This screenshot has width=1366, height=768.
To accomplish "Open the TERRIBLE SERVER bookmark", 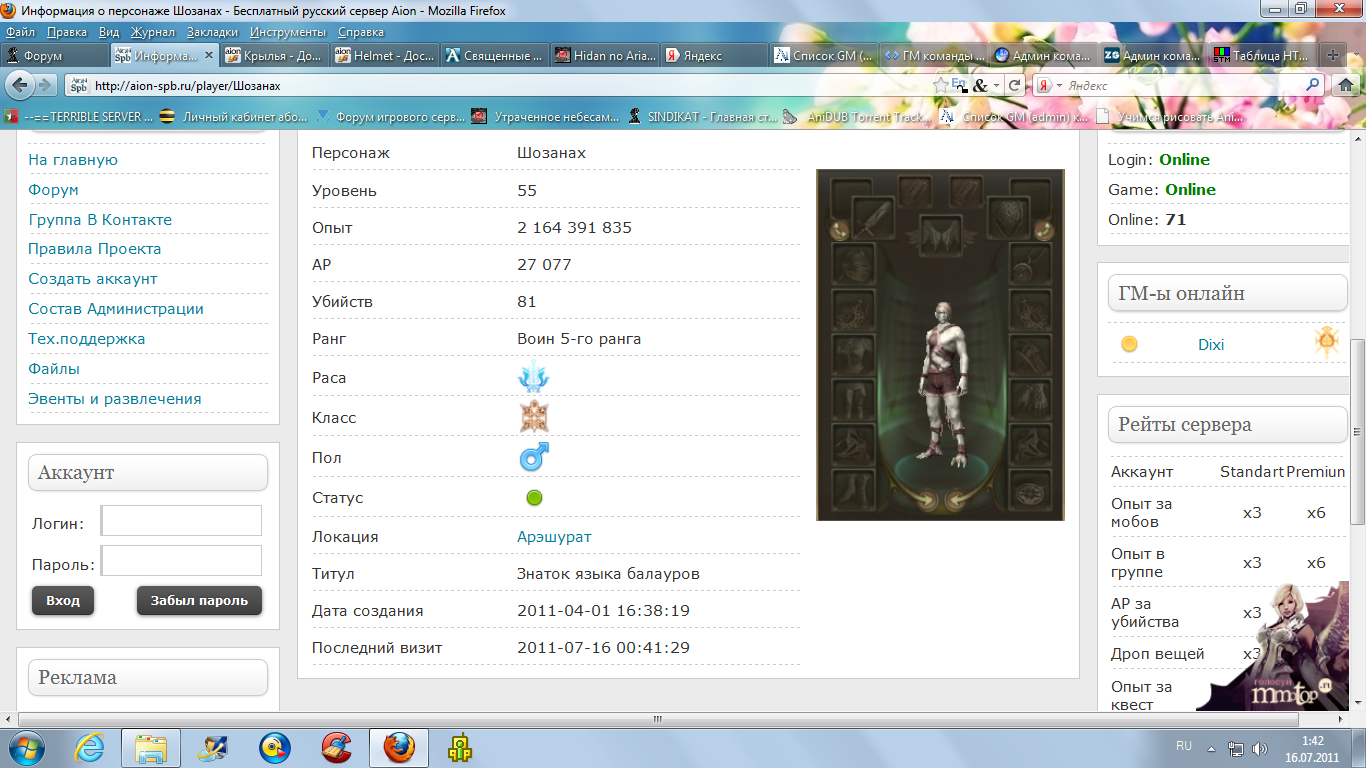I will (78, 117).
